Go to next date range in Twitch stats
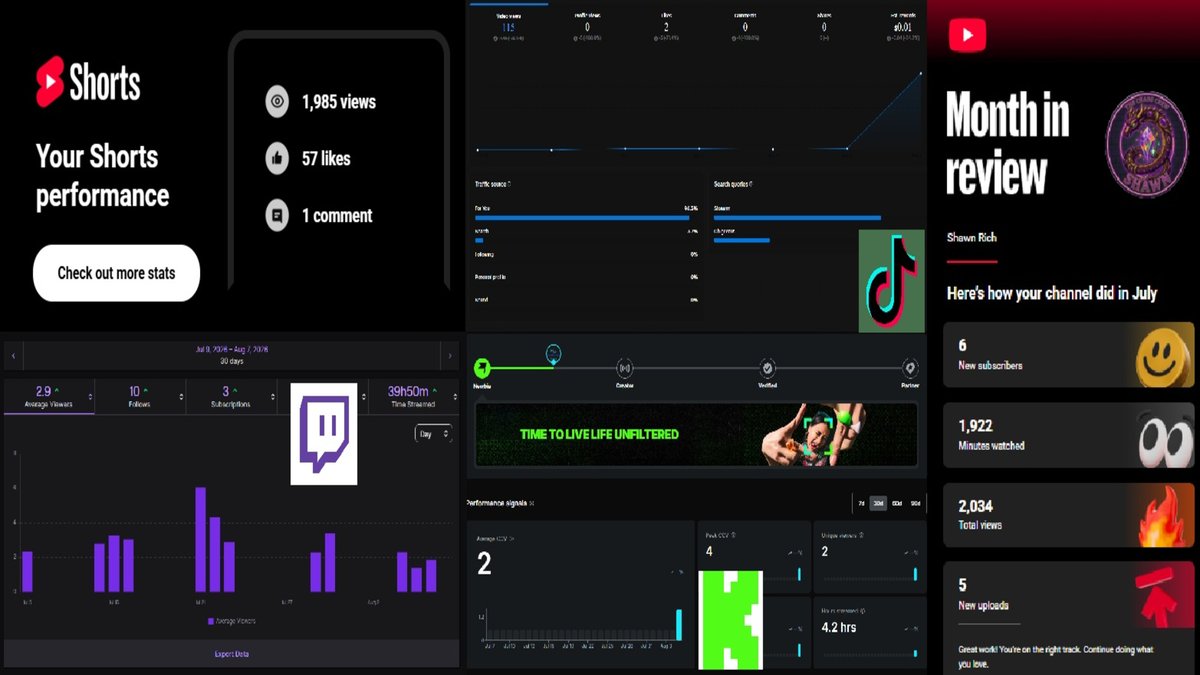The height and width of the screenshot is (675, 1200). (448, 355)
